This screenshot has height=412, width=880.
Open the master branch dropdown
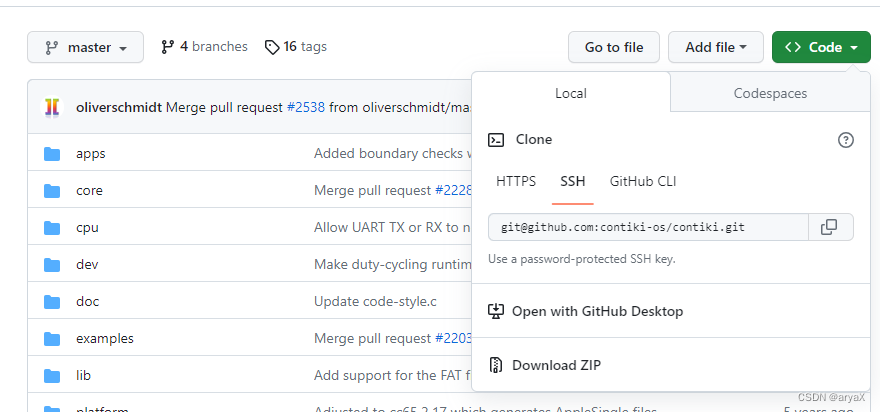coord(85,47)
